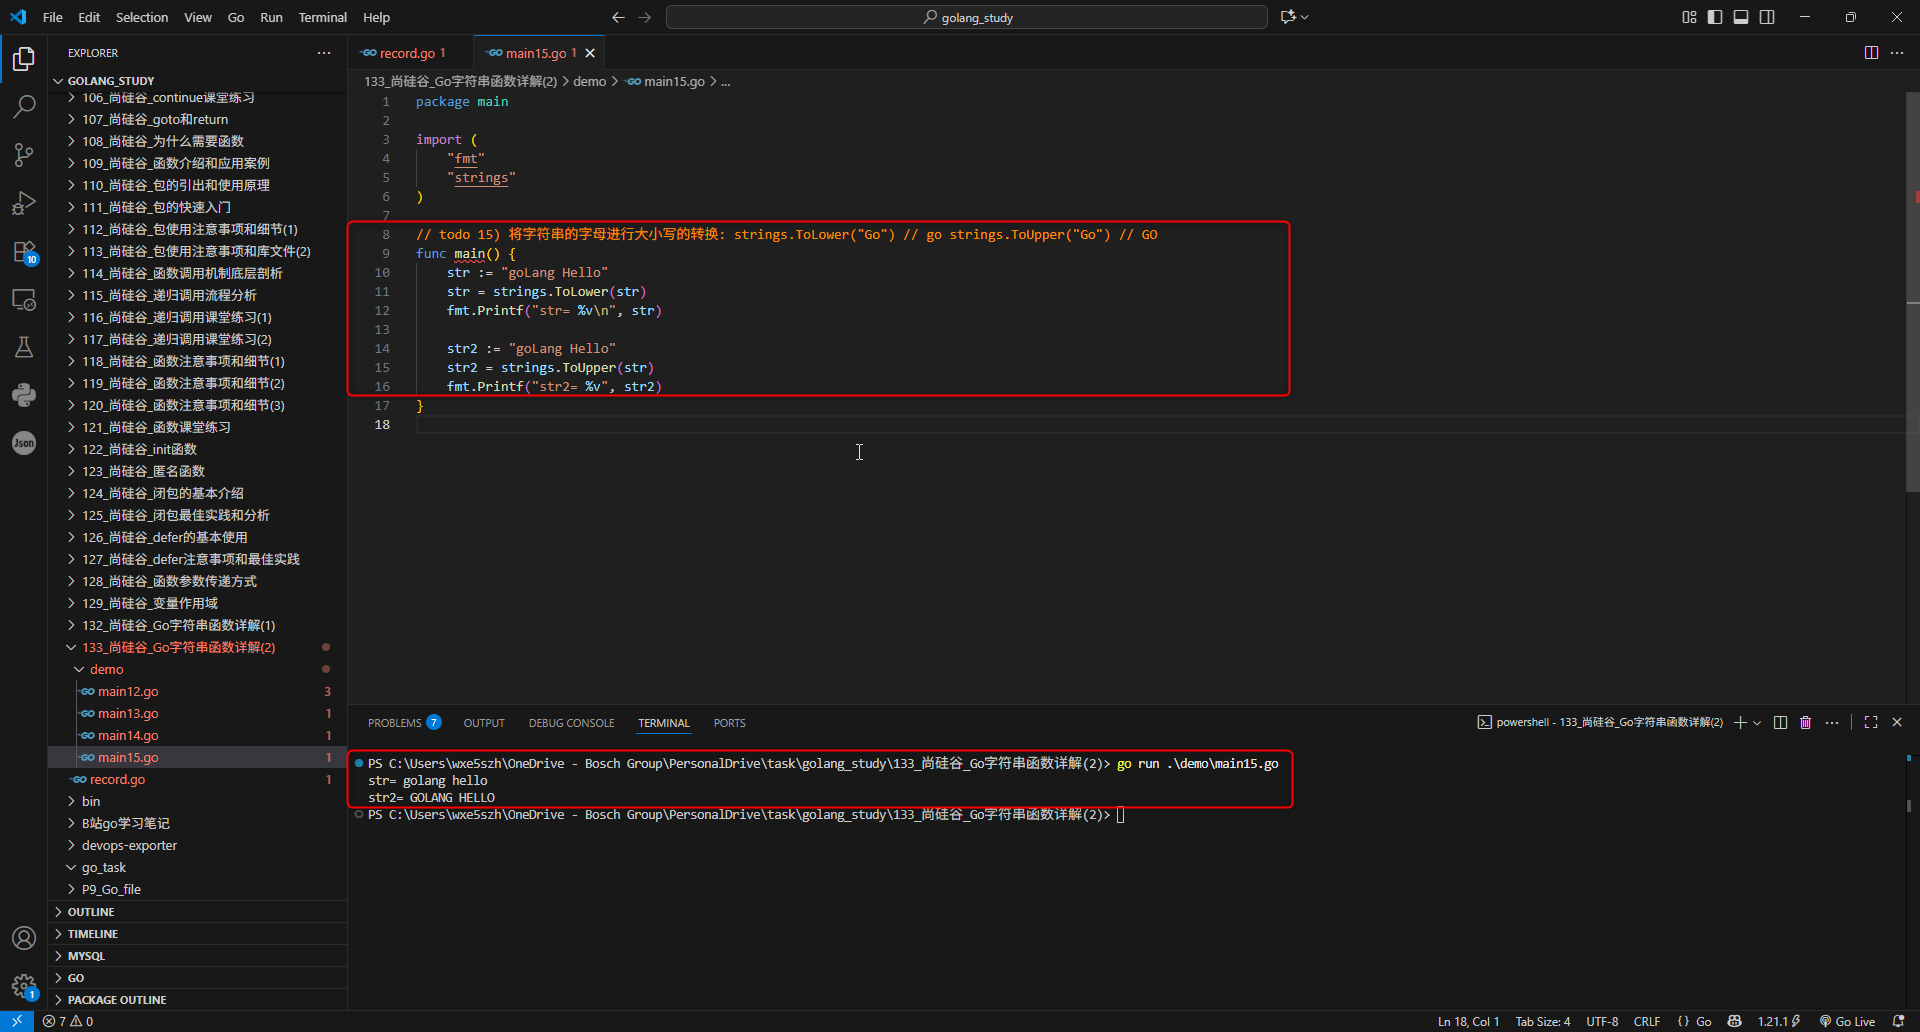
Task: Open record.go in the file tree
Action: 197,779
